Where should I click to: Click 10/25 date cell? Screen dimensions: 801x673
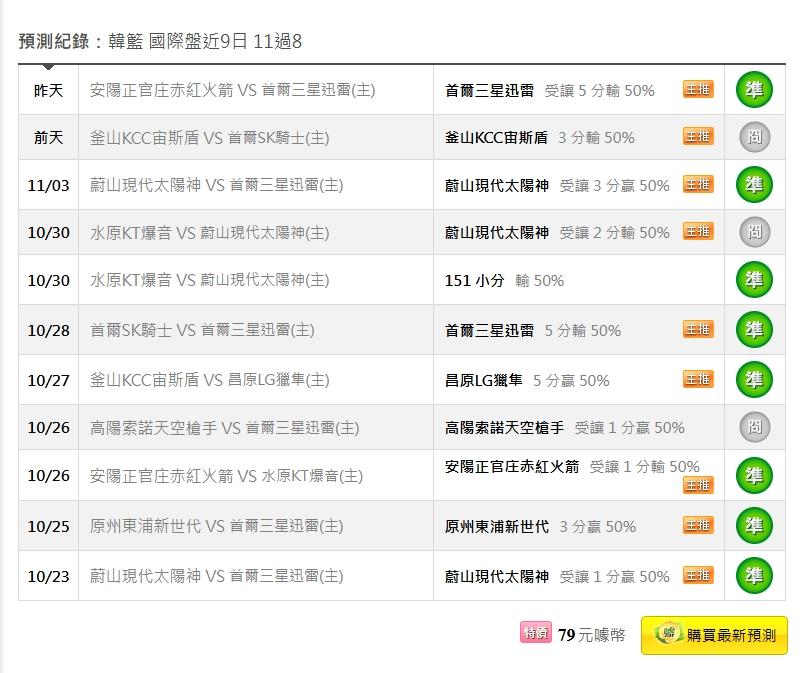tap(49, 526)
